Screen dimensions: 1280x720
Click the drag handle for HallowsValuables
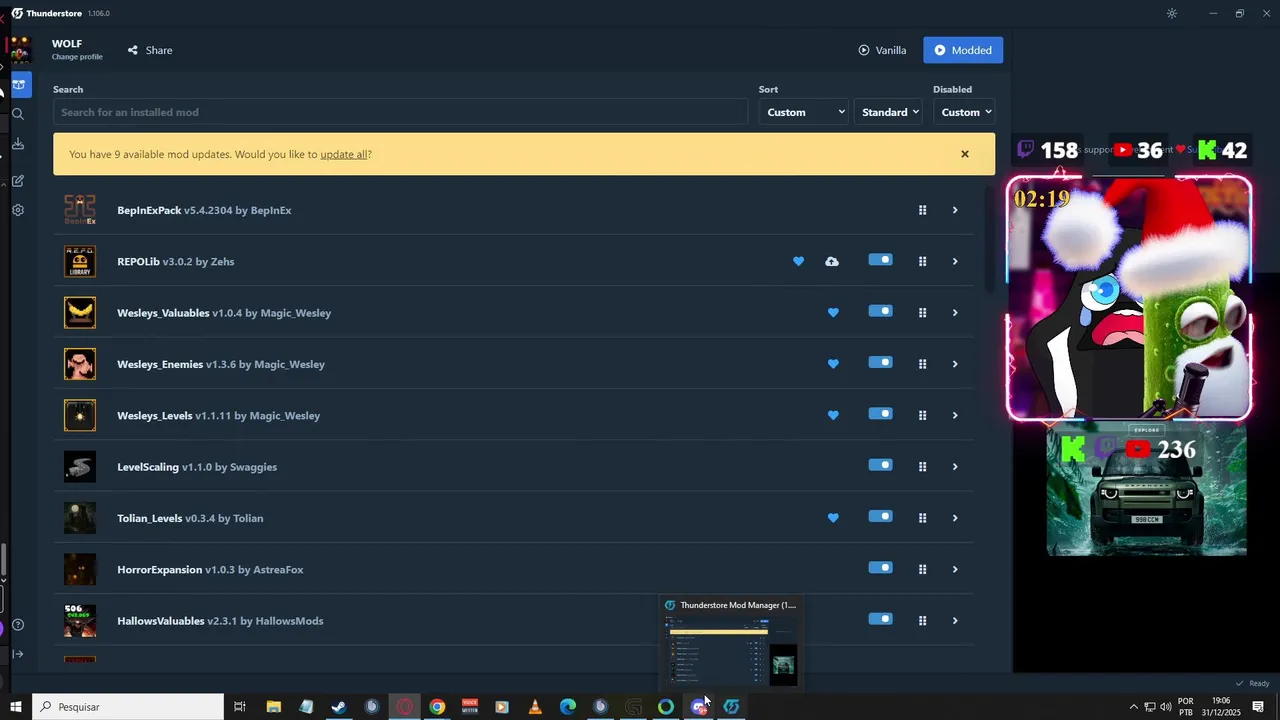point(922,621)
